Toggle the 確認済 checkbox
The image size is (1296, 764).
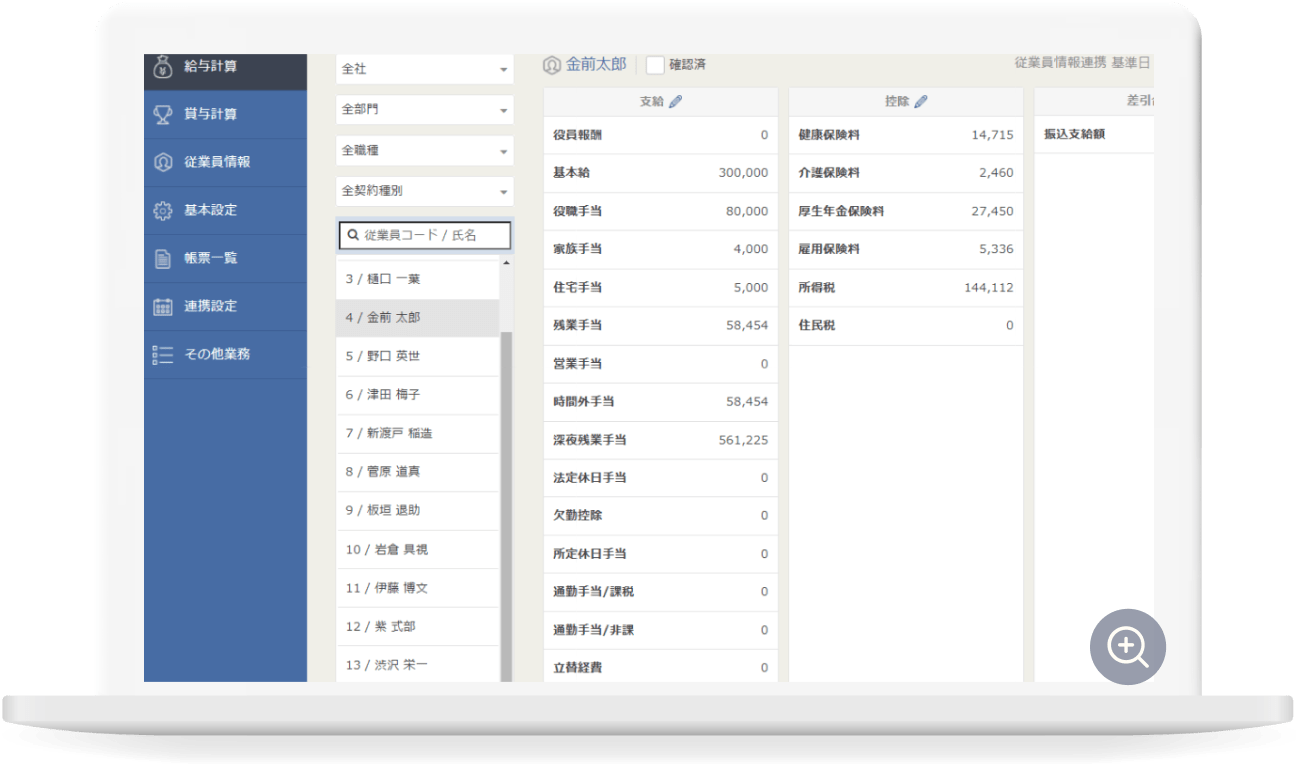click(x=655, y=65)
